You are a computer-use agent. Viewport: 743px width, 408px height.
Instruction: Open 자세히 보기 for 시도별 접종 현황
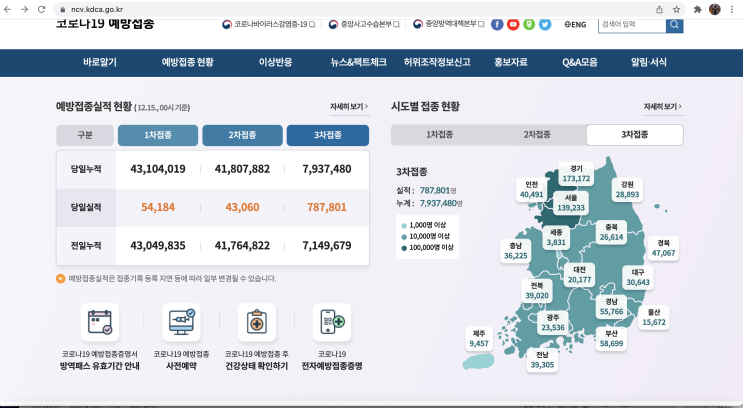coord(663,107)
